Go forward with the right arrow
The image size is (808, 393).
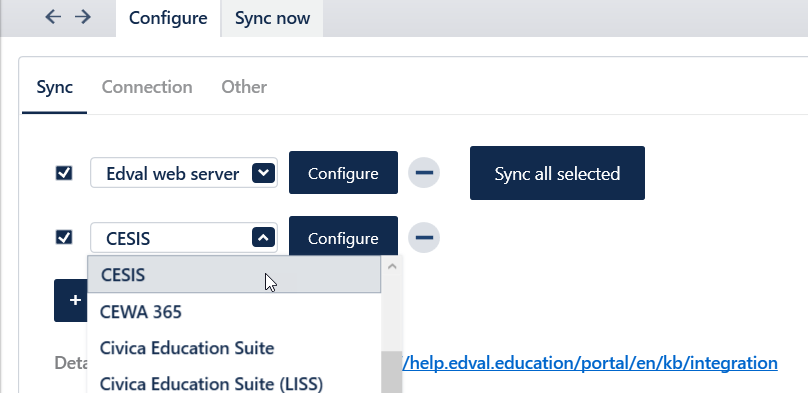82,17
